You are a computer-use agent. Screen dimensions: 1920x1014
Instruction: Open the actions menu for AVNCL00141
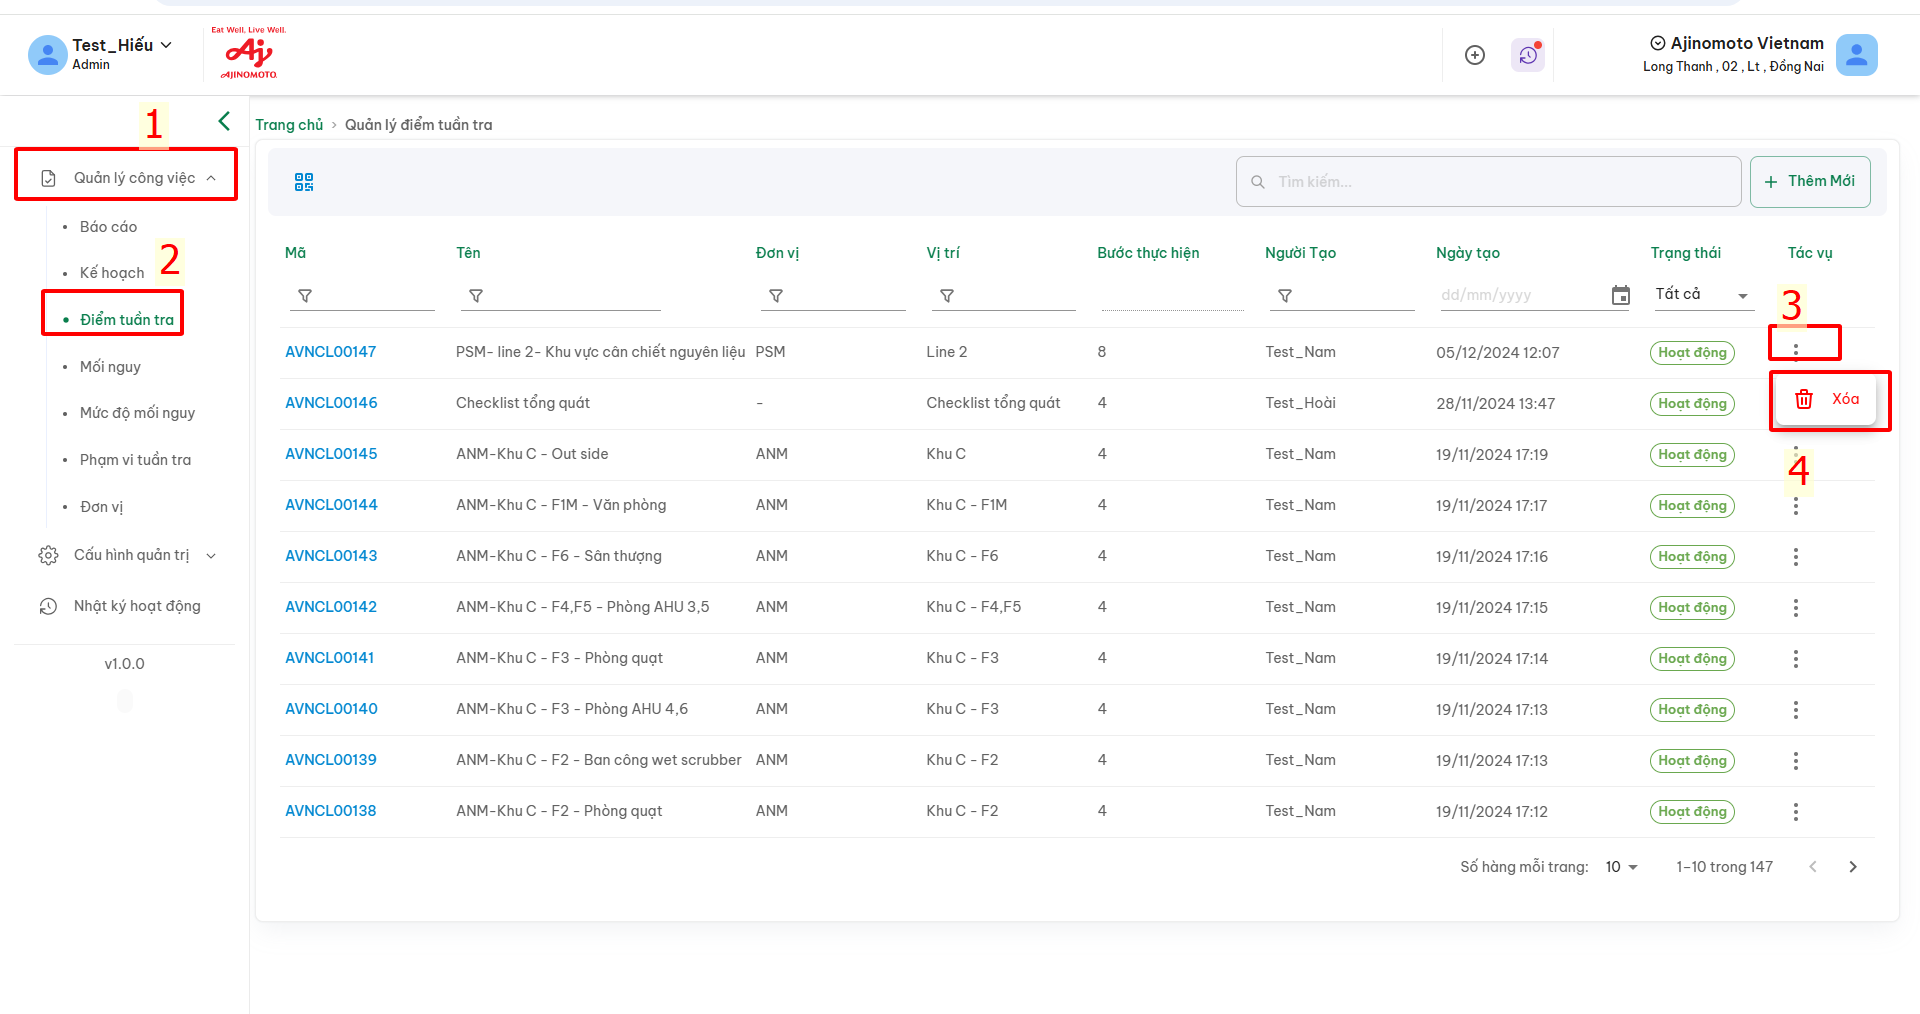(1796, 659)
